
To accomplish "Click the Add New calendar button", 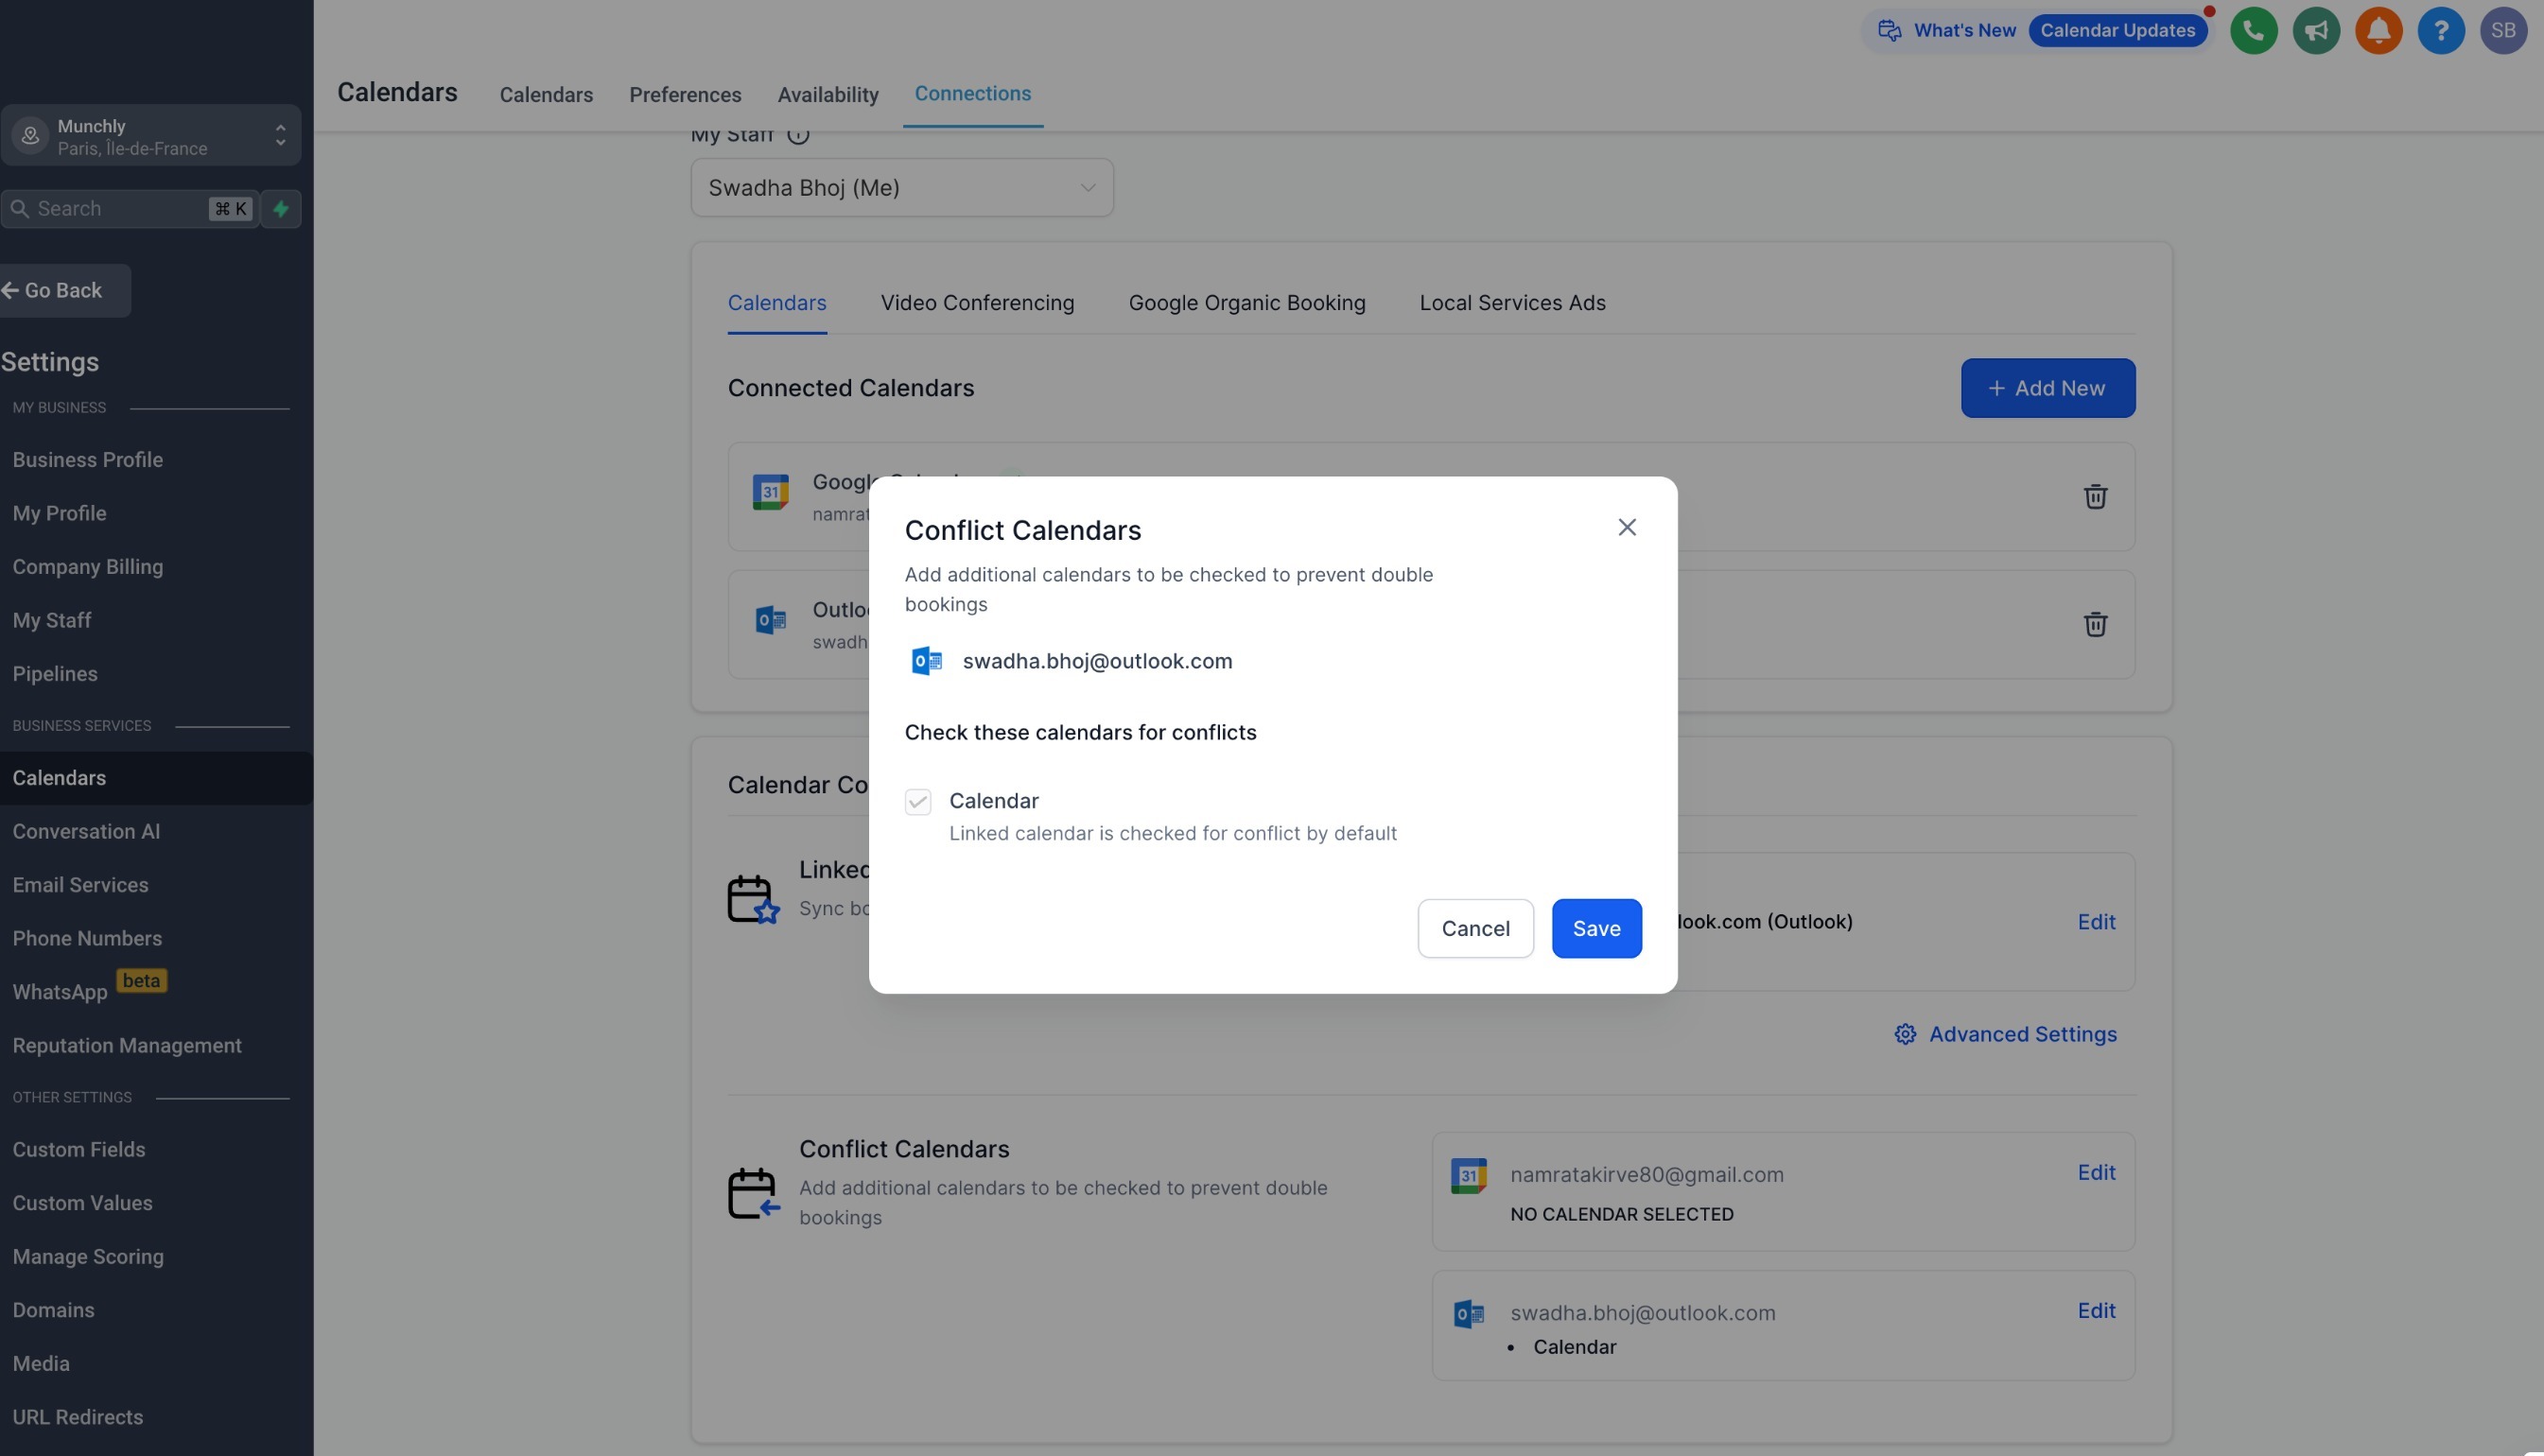I will 2047,388.
